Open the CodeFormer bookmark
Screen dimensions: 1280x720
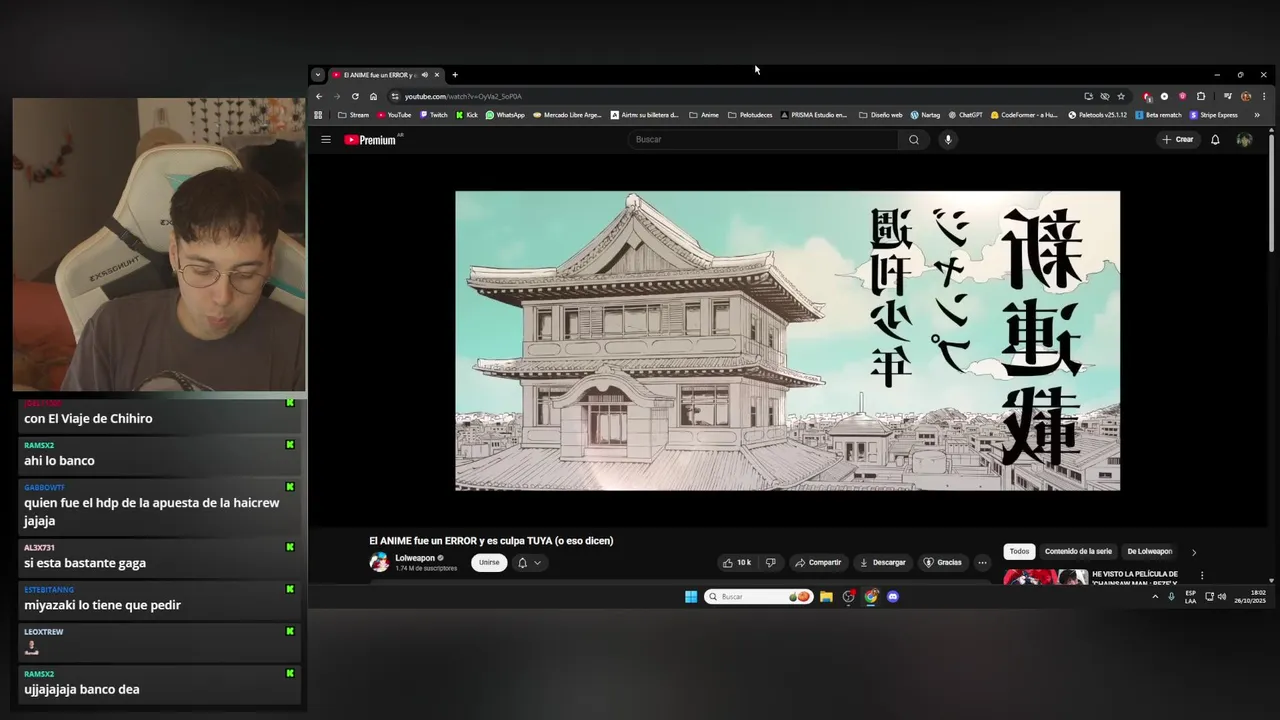click(x=1024, y=115)
